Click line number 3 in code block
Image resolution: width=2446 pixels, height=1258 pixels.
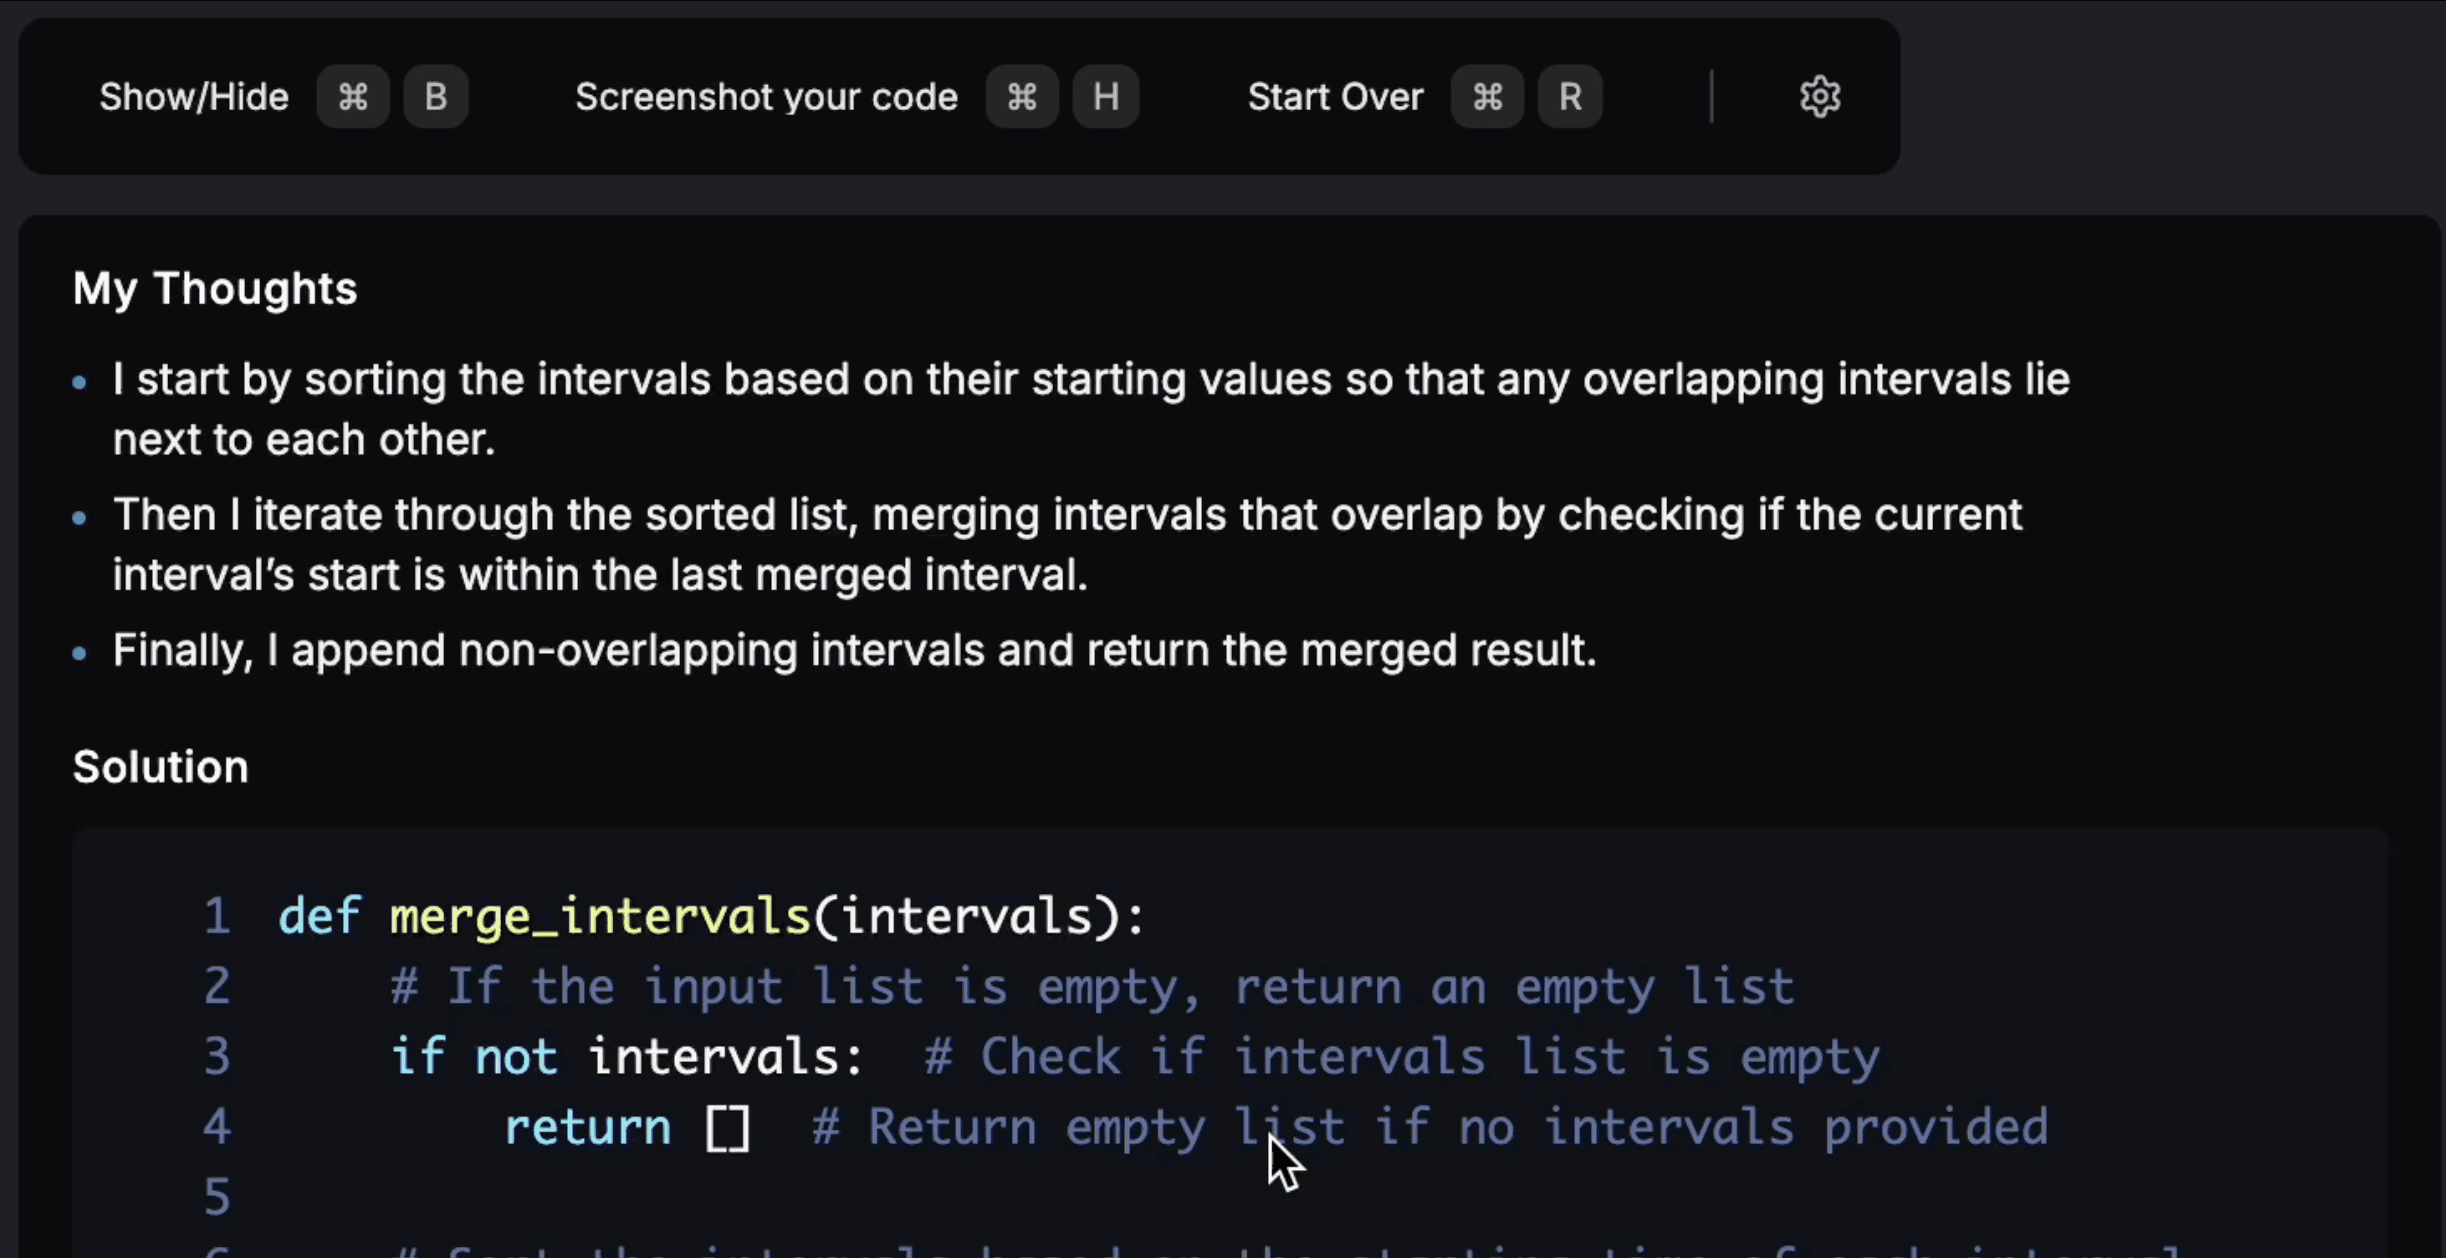(217, 1056)
